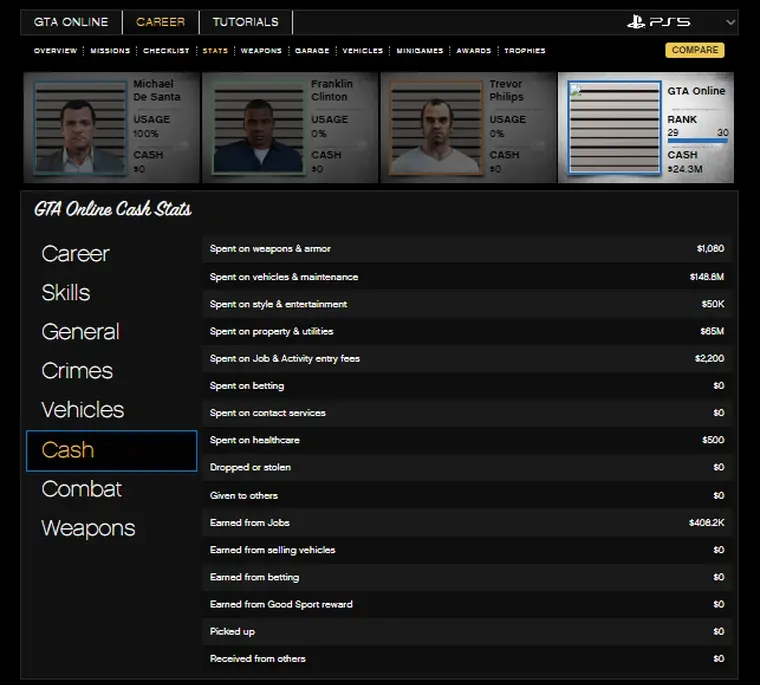Open Crimes stats category

[77, 371]
